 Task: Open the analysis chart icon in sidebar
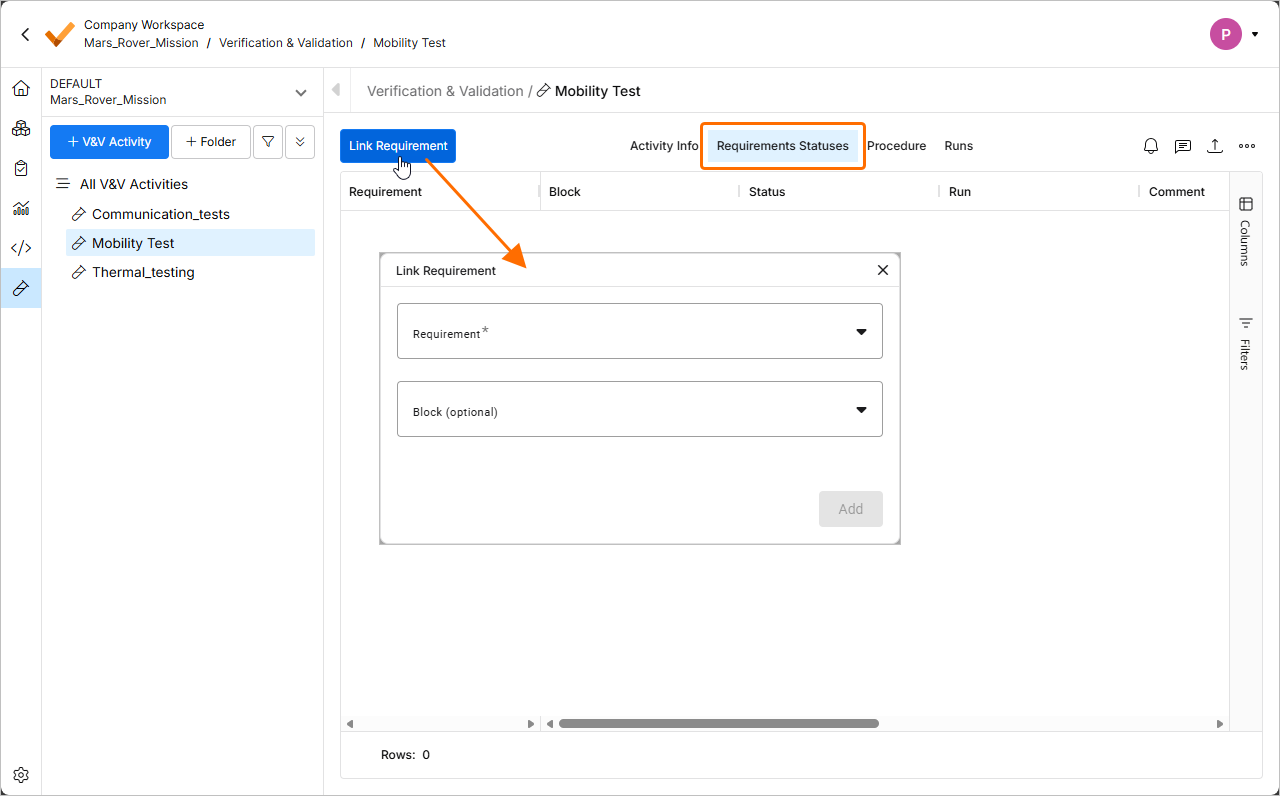click(x=21, y=208)
